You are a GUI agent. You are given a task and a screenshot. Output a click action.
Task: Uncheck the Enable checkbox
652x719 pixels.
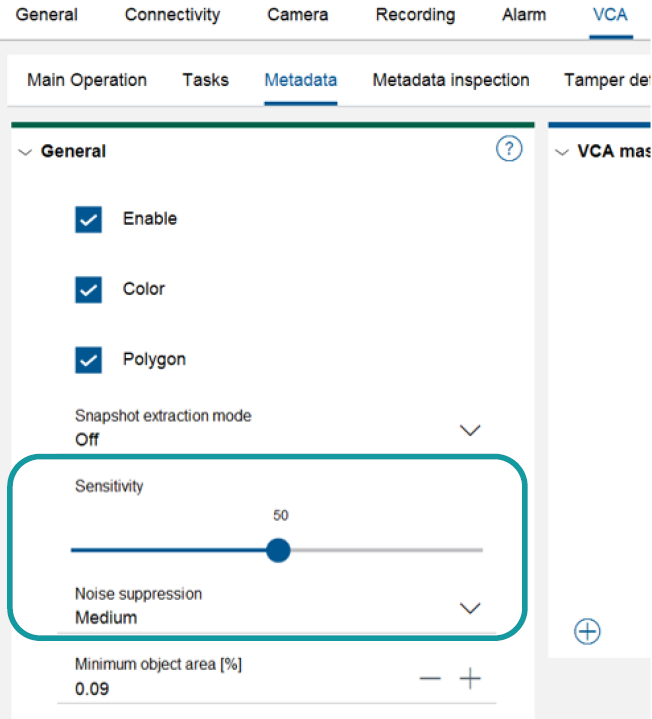(89, 219)
